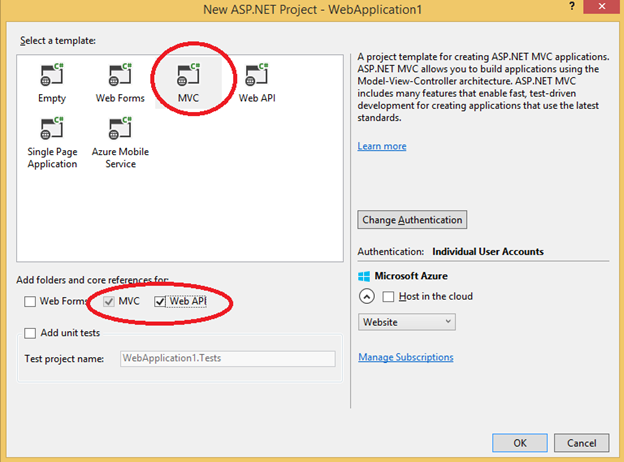Image resolution: width=624 pixels, height=462 pixels.
Task: Close the New ASP.NET Project dialog
Action: tap(602, 7)
